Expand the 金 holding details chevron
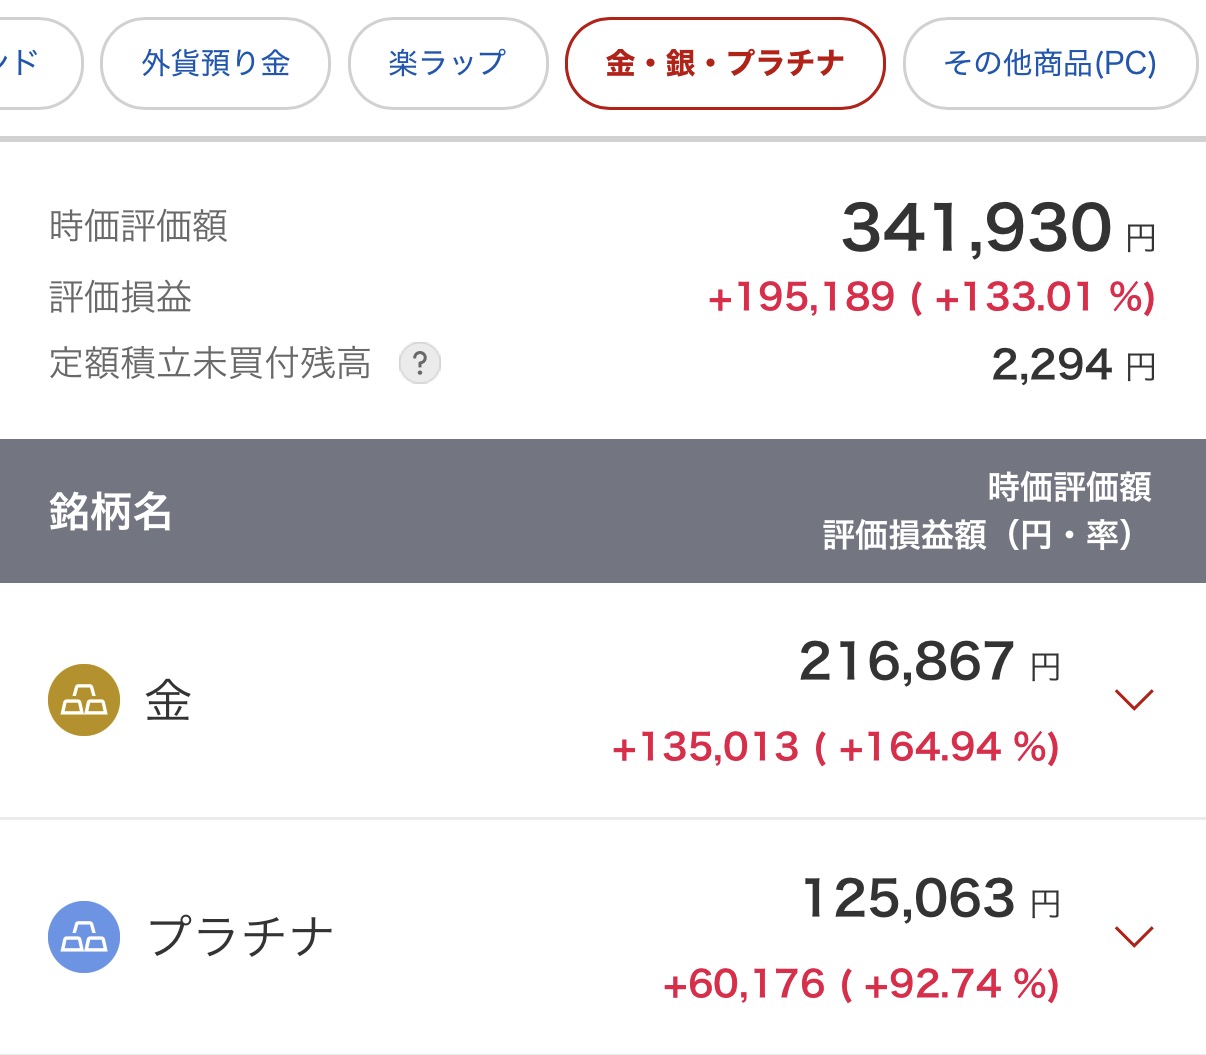Viewport: 1206px width, 1055px height. click(1134, 700)
